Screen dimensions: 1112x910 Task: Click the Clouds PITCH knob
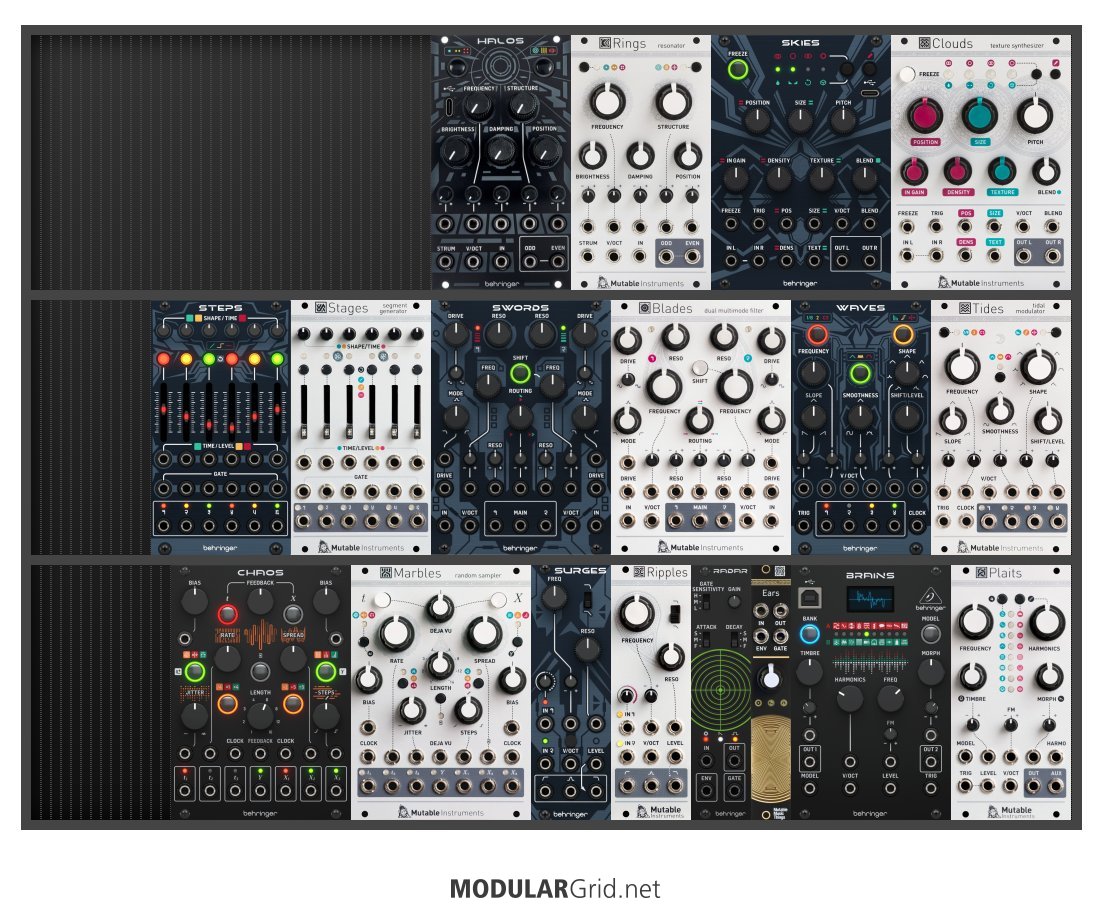pos(1035,115)
